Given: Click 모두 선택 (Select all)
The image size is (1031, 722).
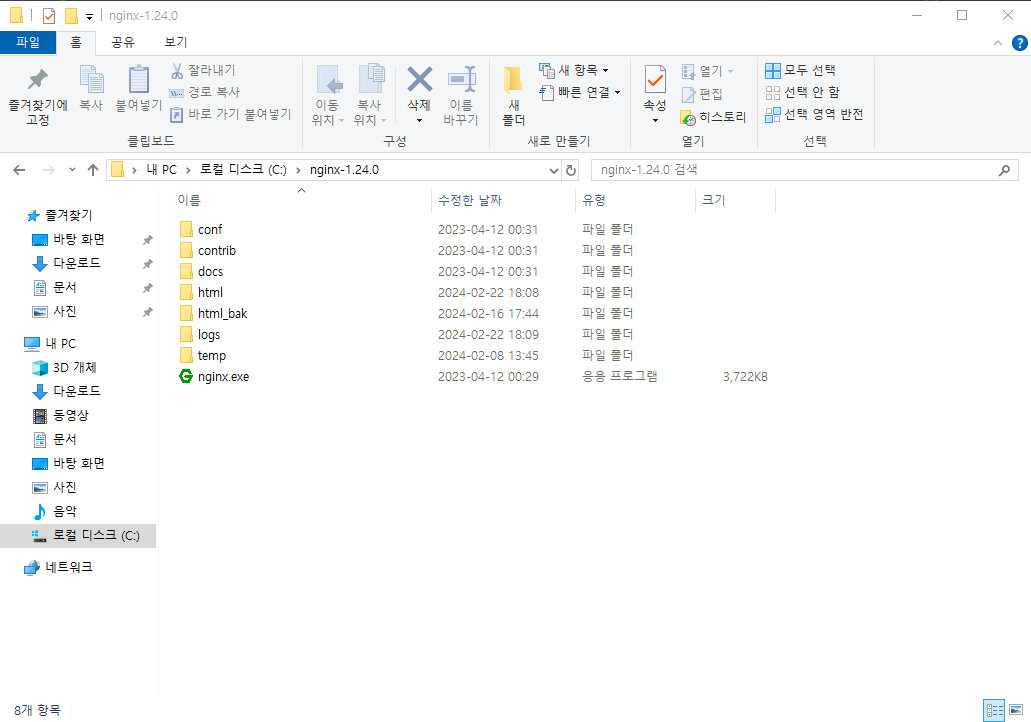Looking at the screenshot, I should click(800, 70).
